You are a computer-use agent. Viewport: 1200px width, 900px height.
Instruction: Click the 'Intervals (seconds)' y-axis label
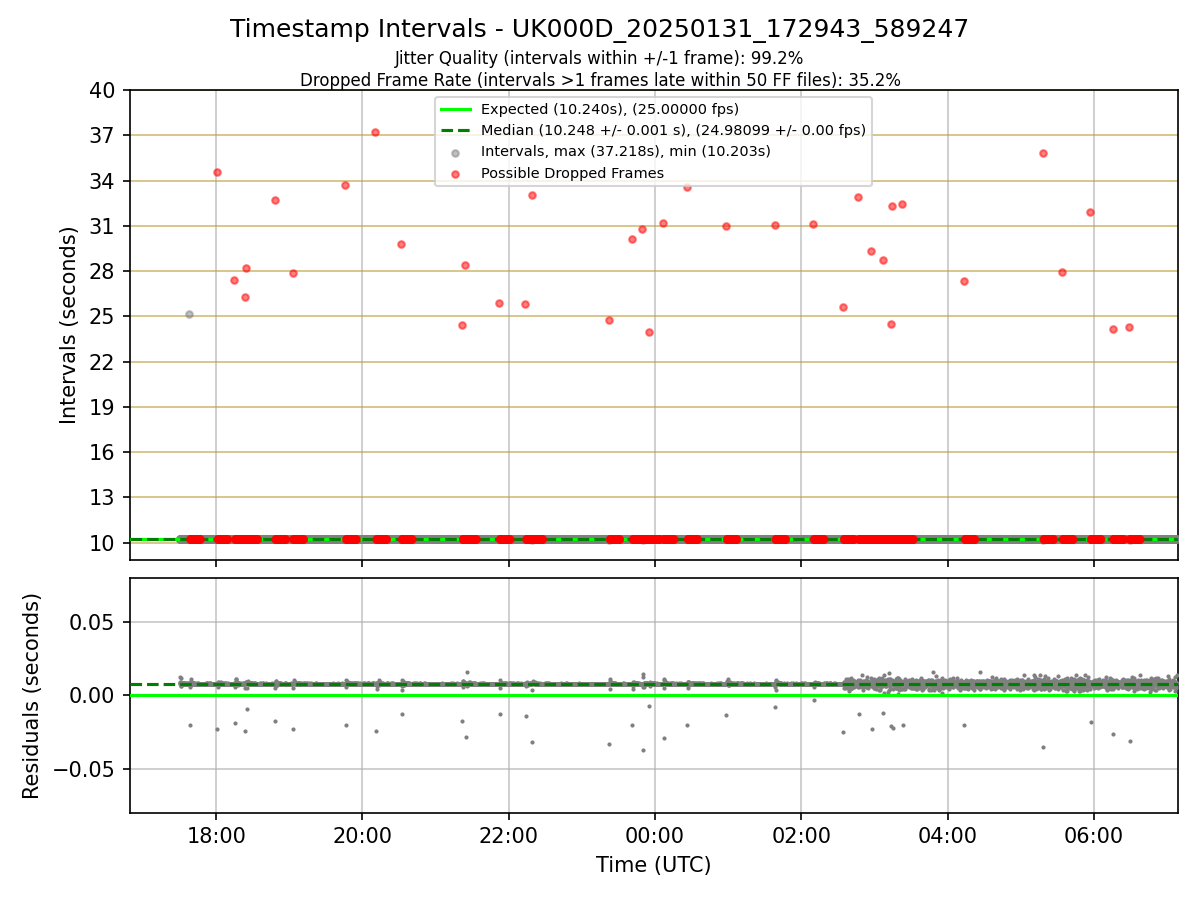(68, 325)
